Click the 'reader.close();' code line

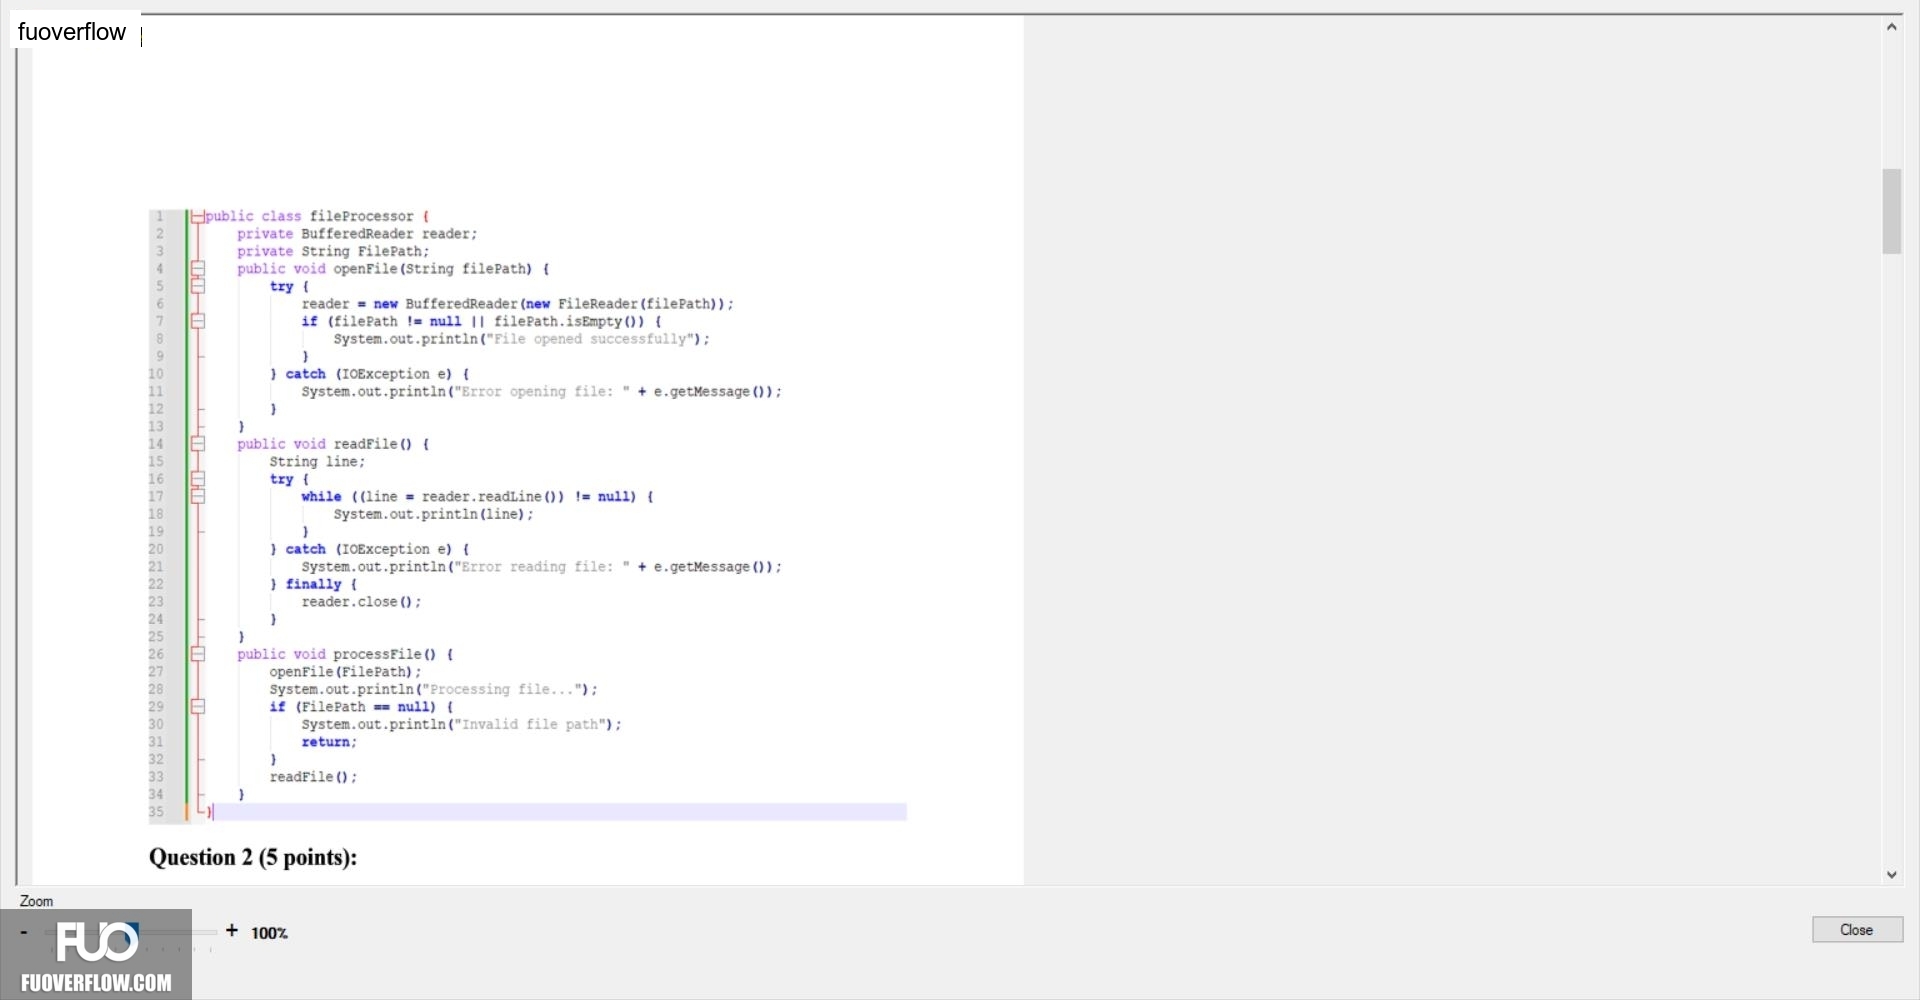coord(361,602)
